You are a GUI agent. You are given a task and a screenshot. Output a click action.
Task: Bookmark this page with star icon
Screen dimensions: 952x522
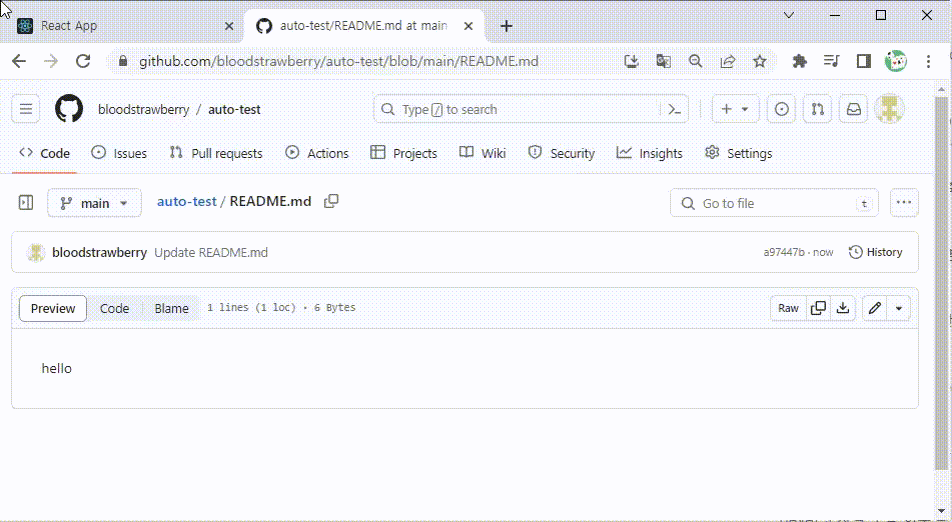coord(760,61)
